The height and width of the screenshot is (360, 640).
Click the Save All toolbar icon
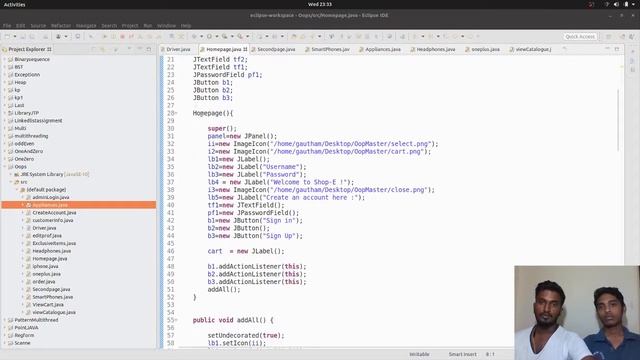coord(32,36)
